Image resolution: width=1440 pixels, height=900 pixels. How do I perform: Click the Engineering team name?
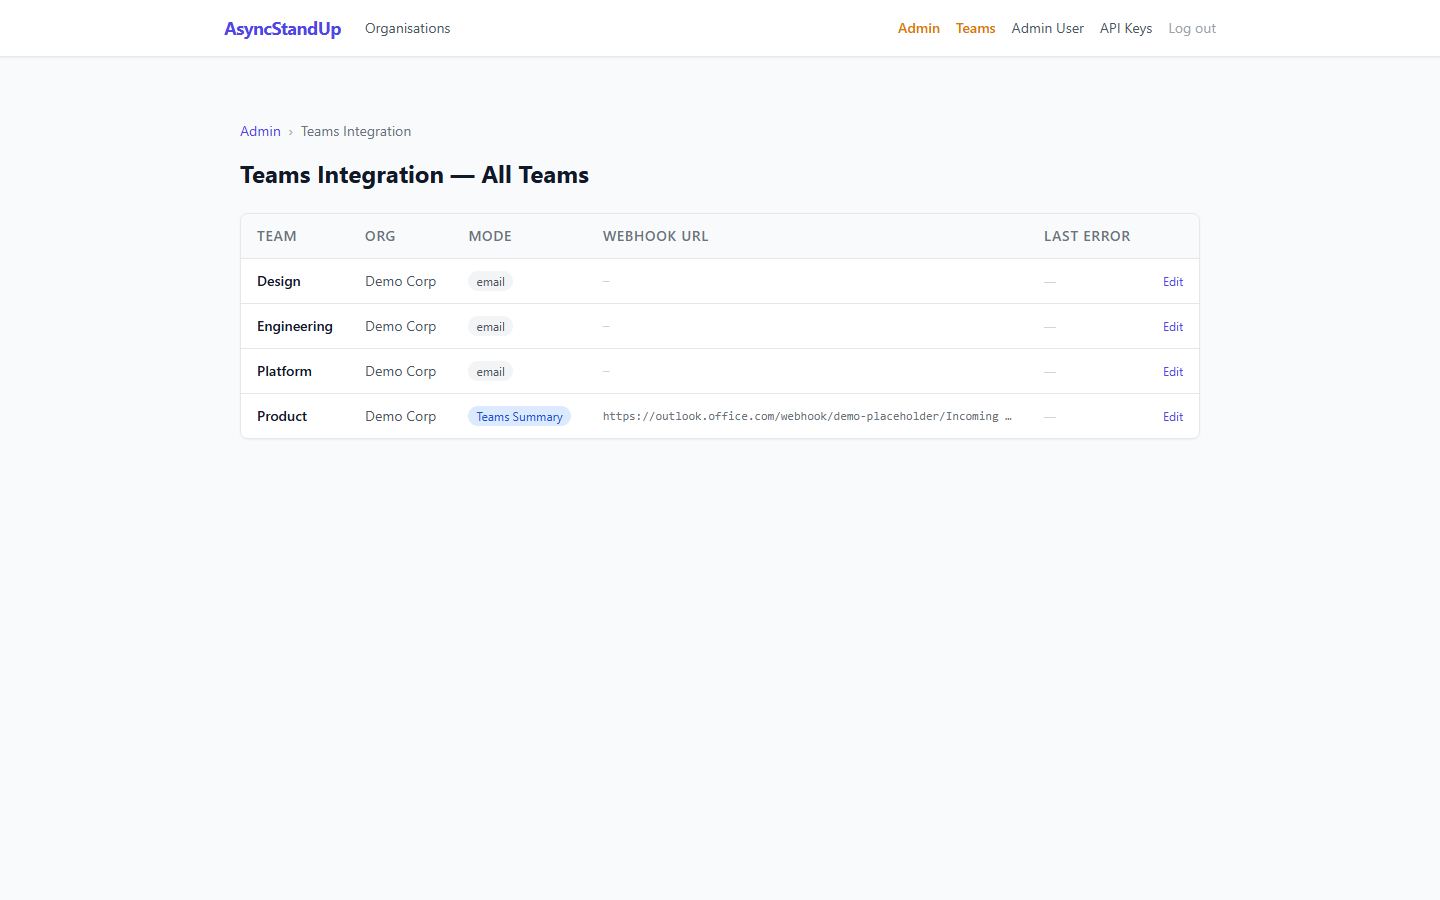(x=295, y=327)
